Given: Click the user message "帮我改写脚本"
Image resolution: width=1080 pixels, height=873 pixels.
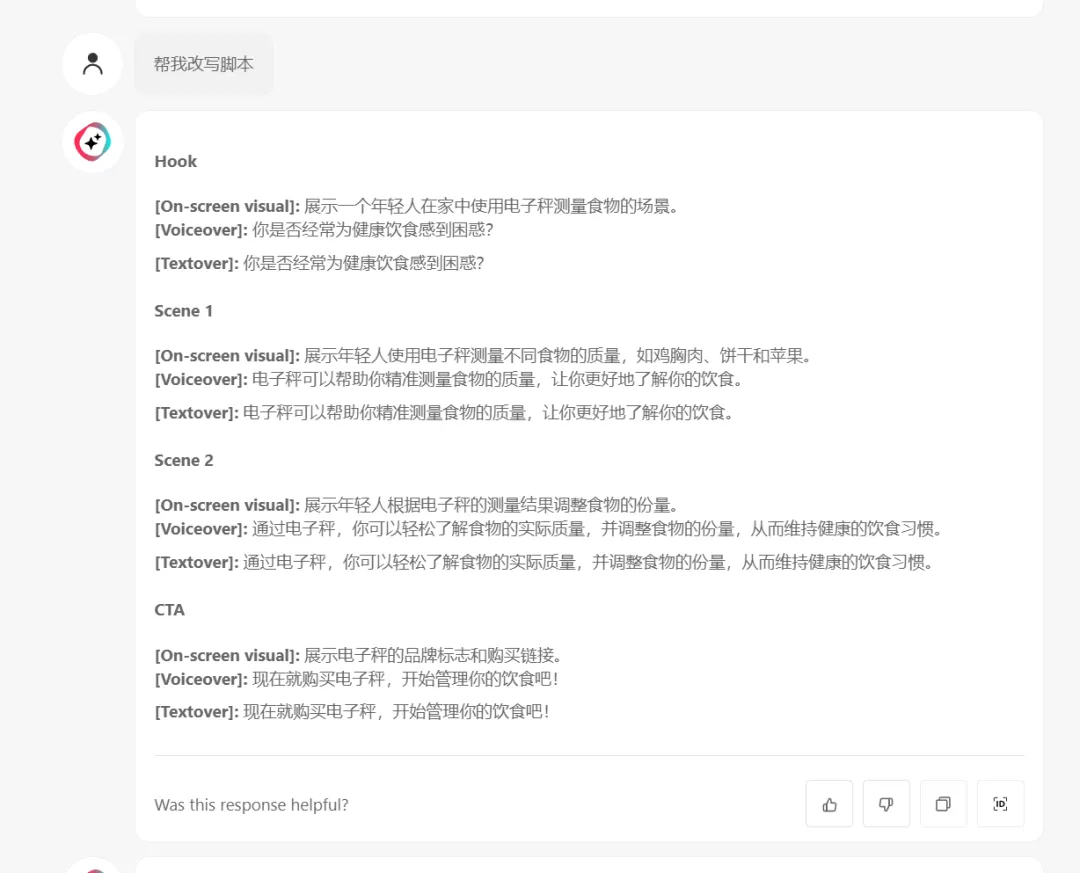Looking at the screenshot, I should point(204,64).
